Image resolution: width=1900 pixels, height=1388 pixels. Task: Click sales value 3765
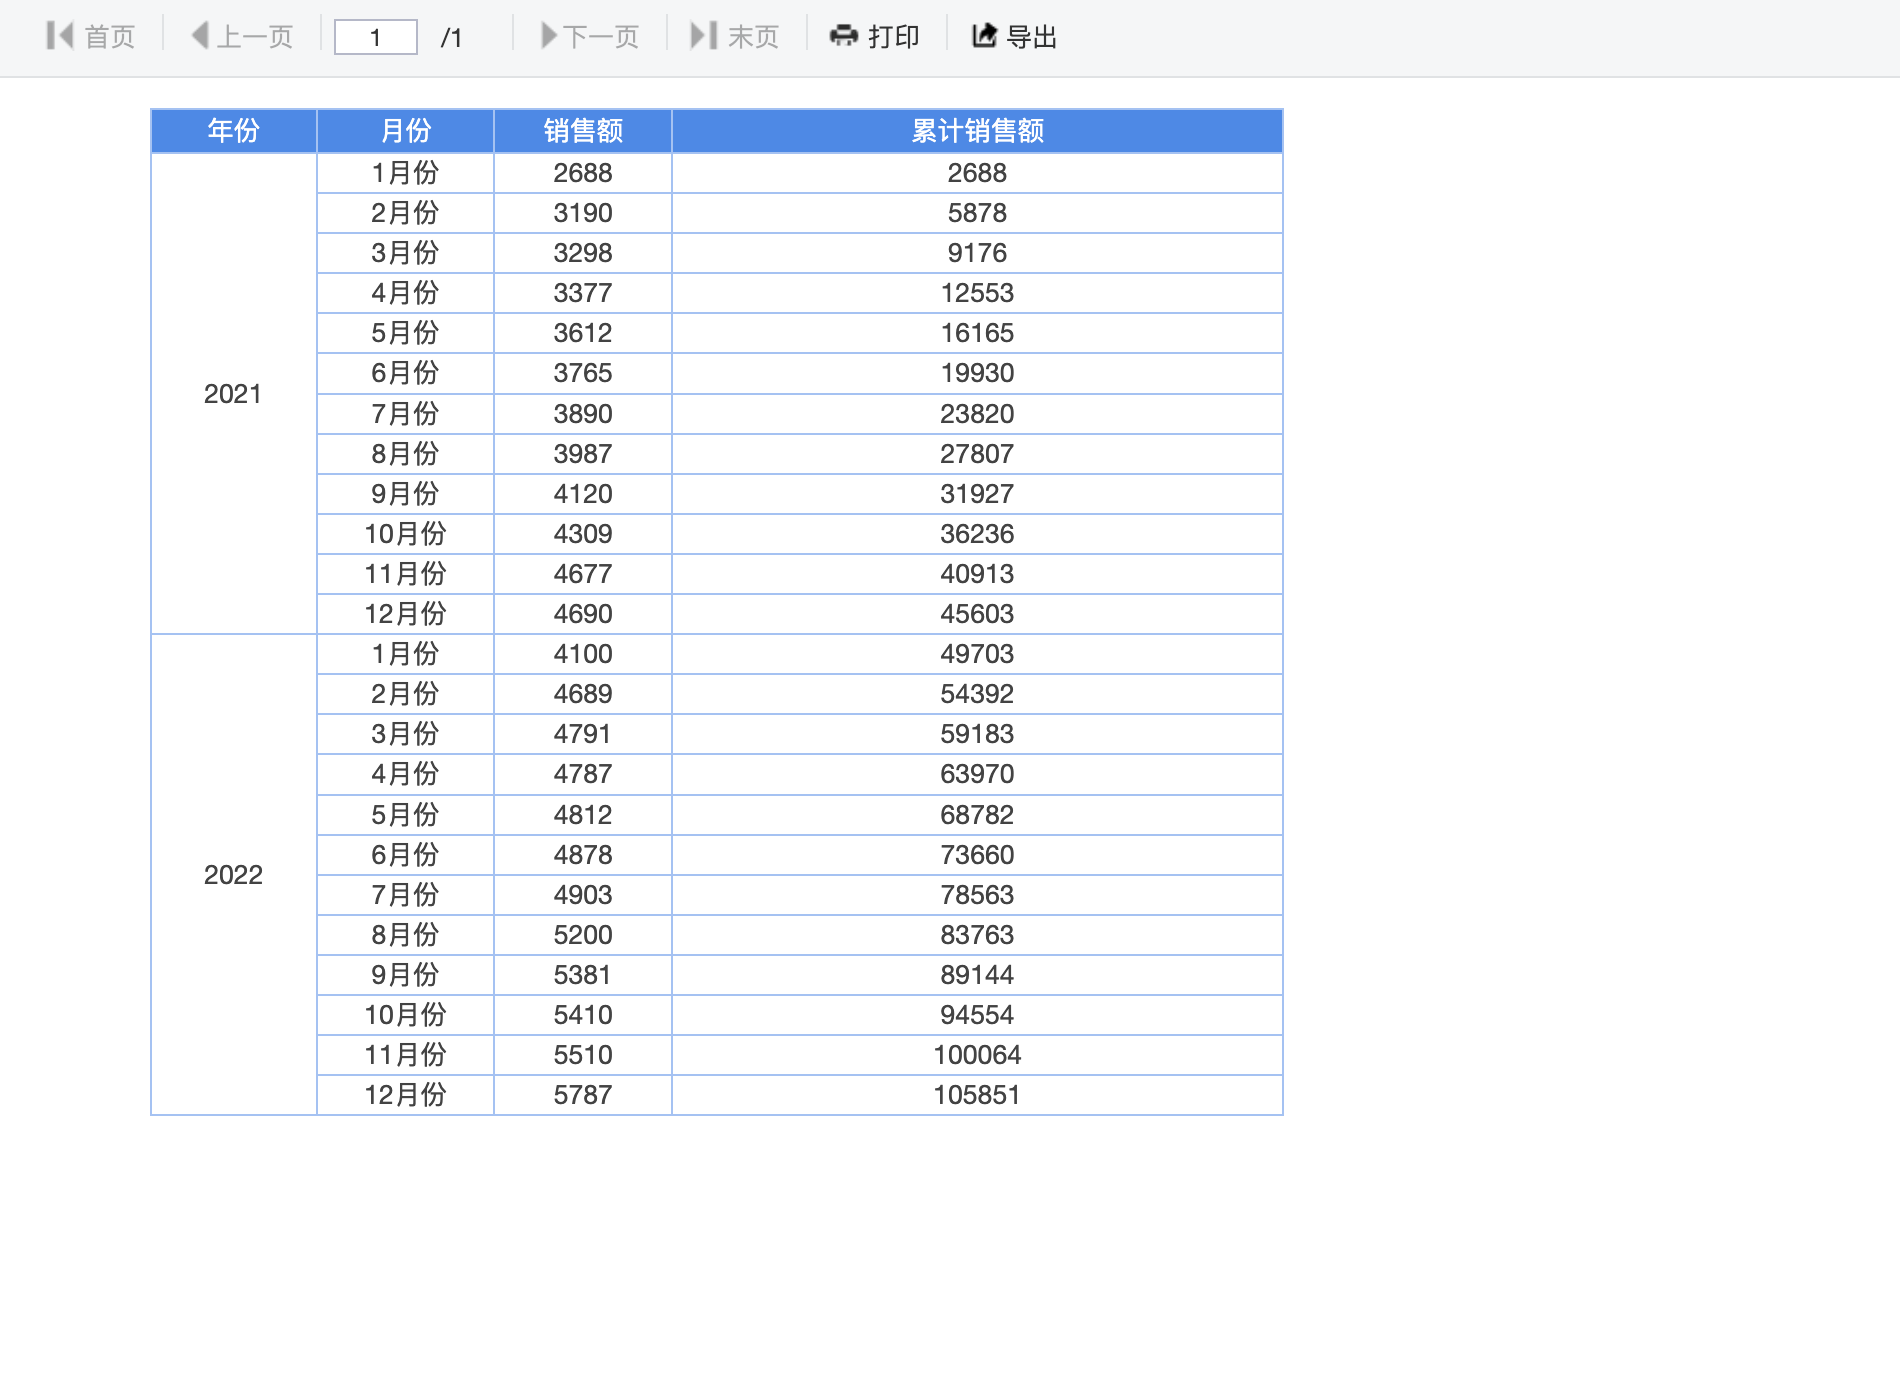583,373
